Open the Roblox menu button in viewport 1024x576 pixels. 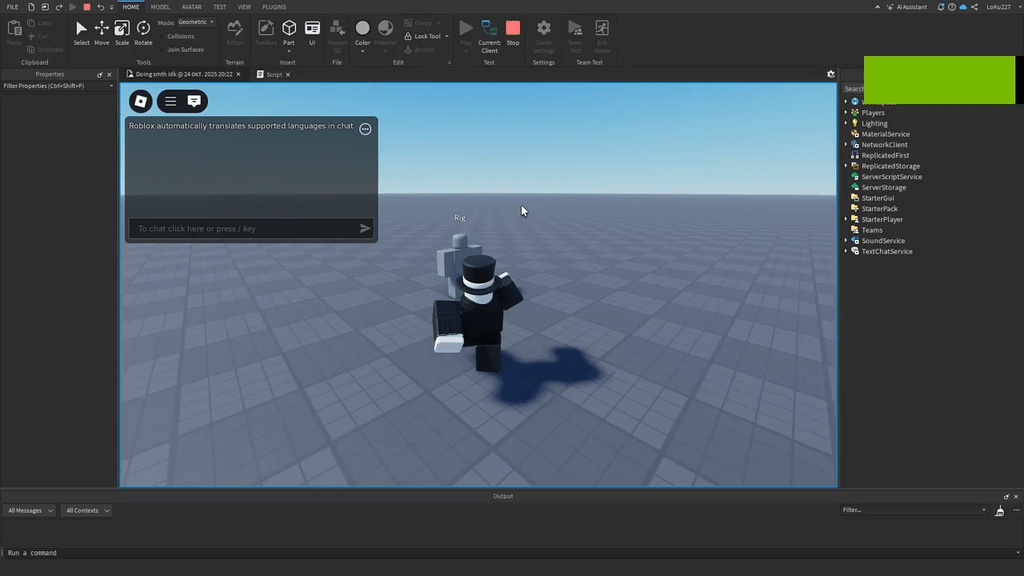[140, 101]
